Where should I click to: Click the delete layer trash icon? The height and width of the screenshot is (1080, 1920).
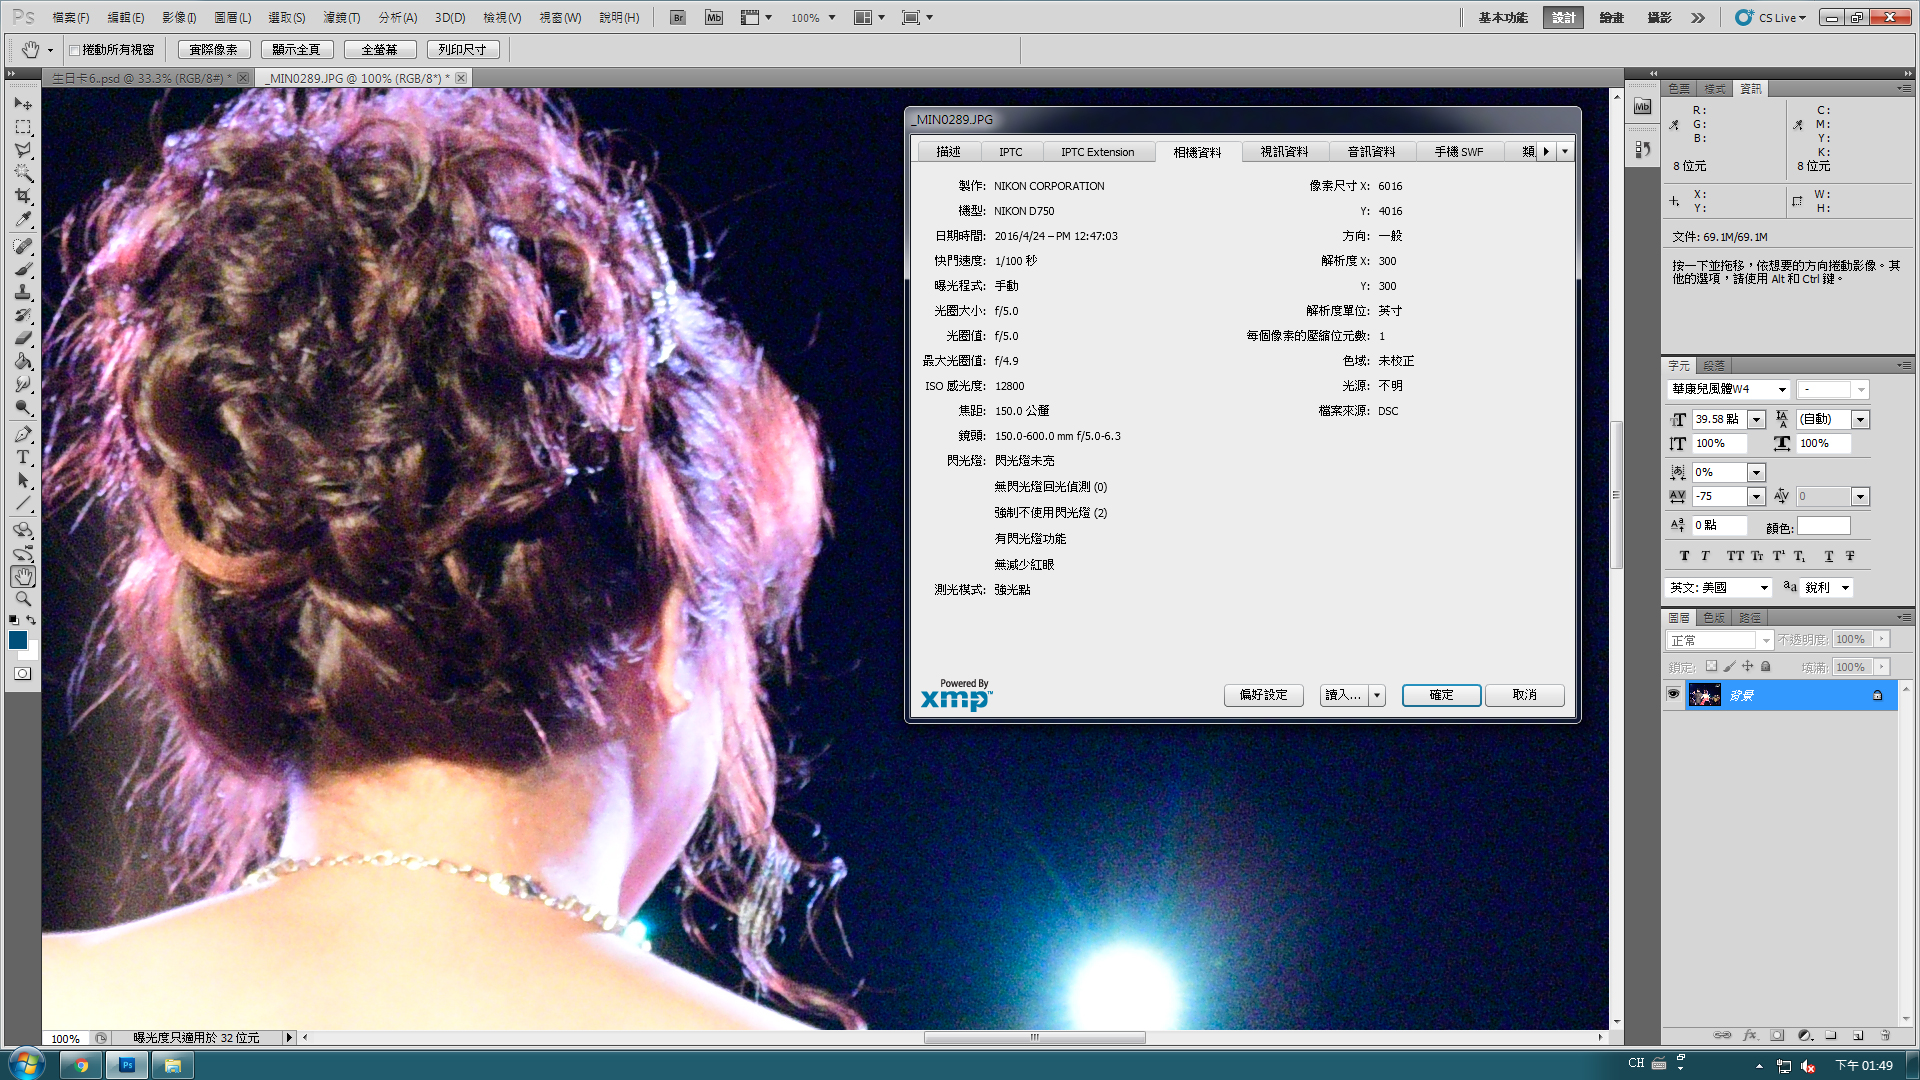(x=1885, y=1035)
